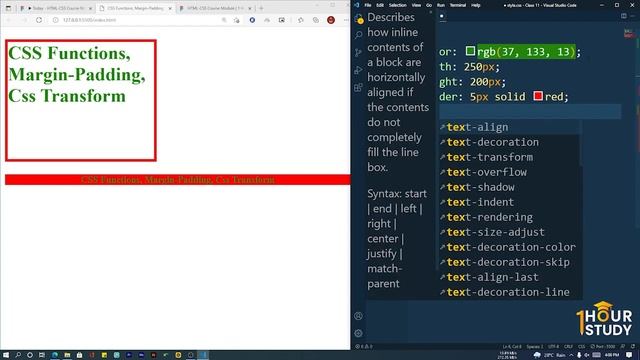
Task: Open the View menu in VS Code
Action: coord(416,5)
